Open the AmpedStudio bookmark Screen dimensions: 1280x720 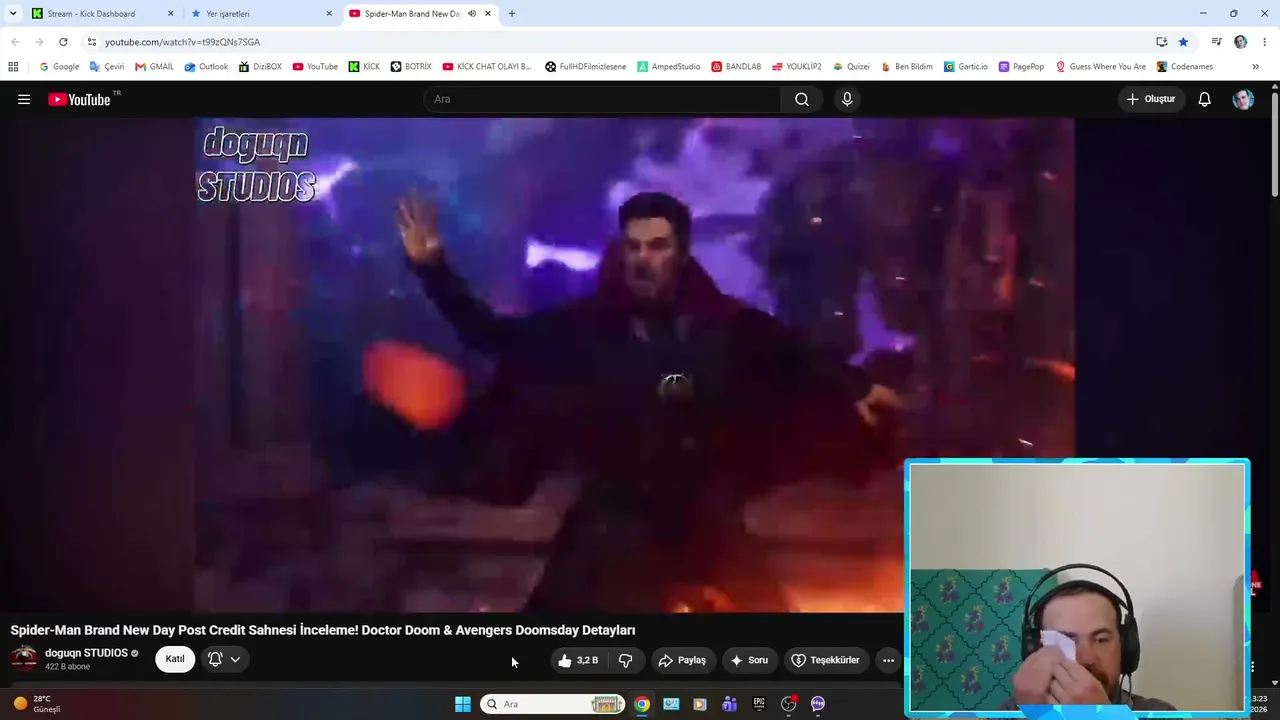click(x=669, y=67)
